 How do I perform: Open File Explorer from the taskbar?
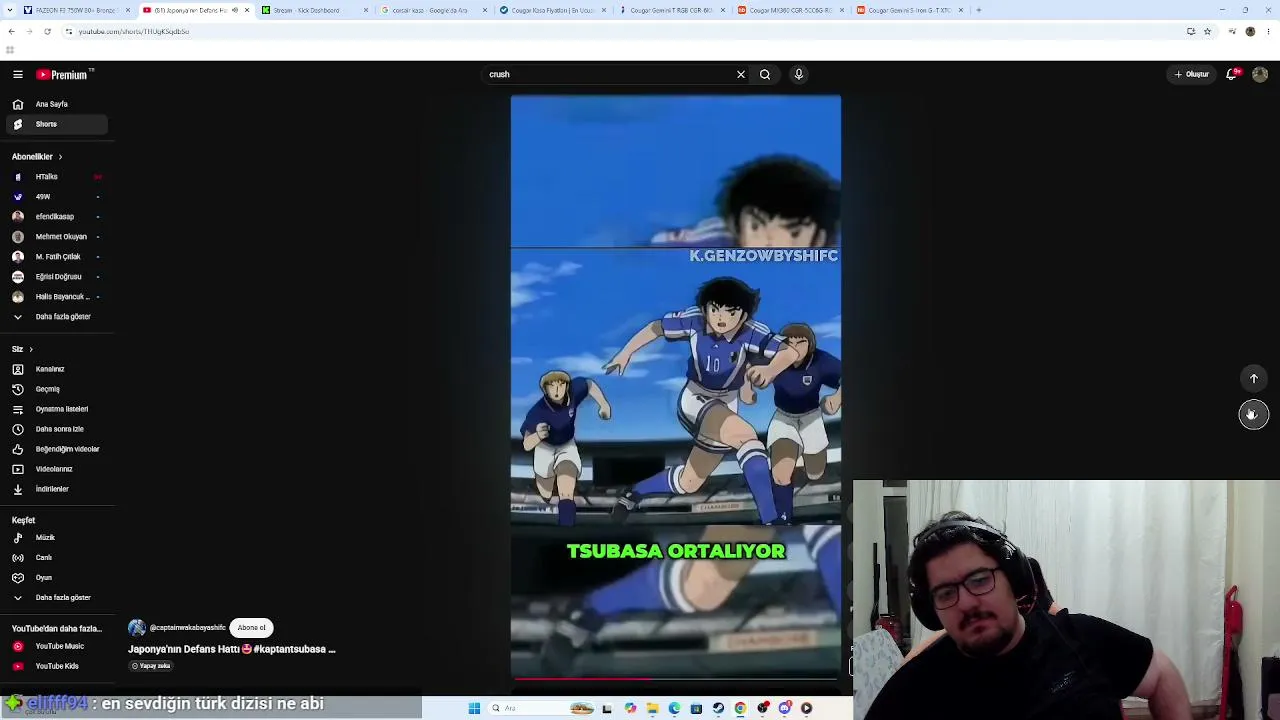(x=652, y=708)
